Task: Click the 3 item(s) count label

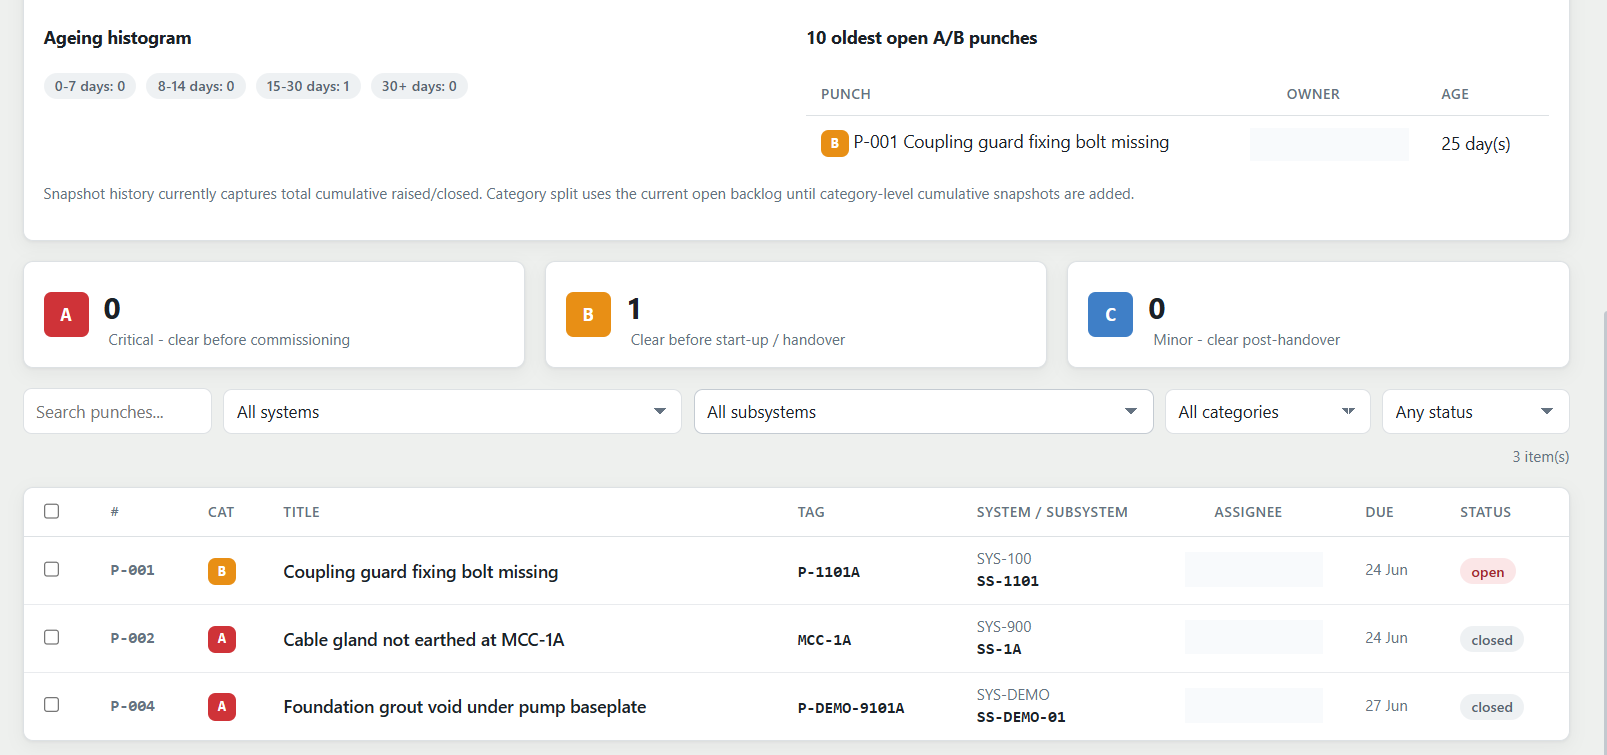Action: (1541, 457)
